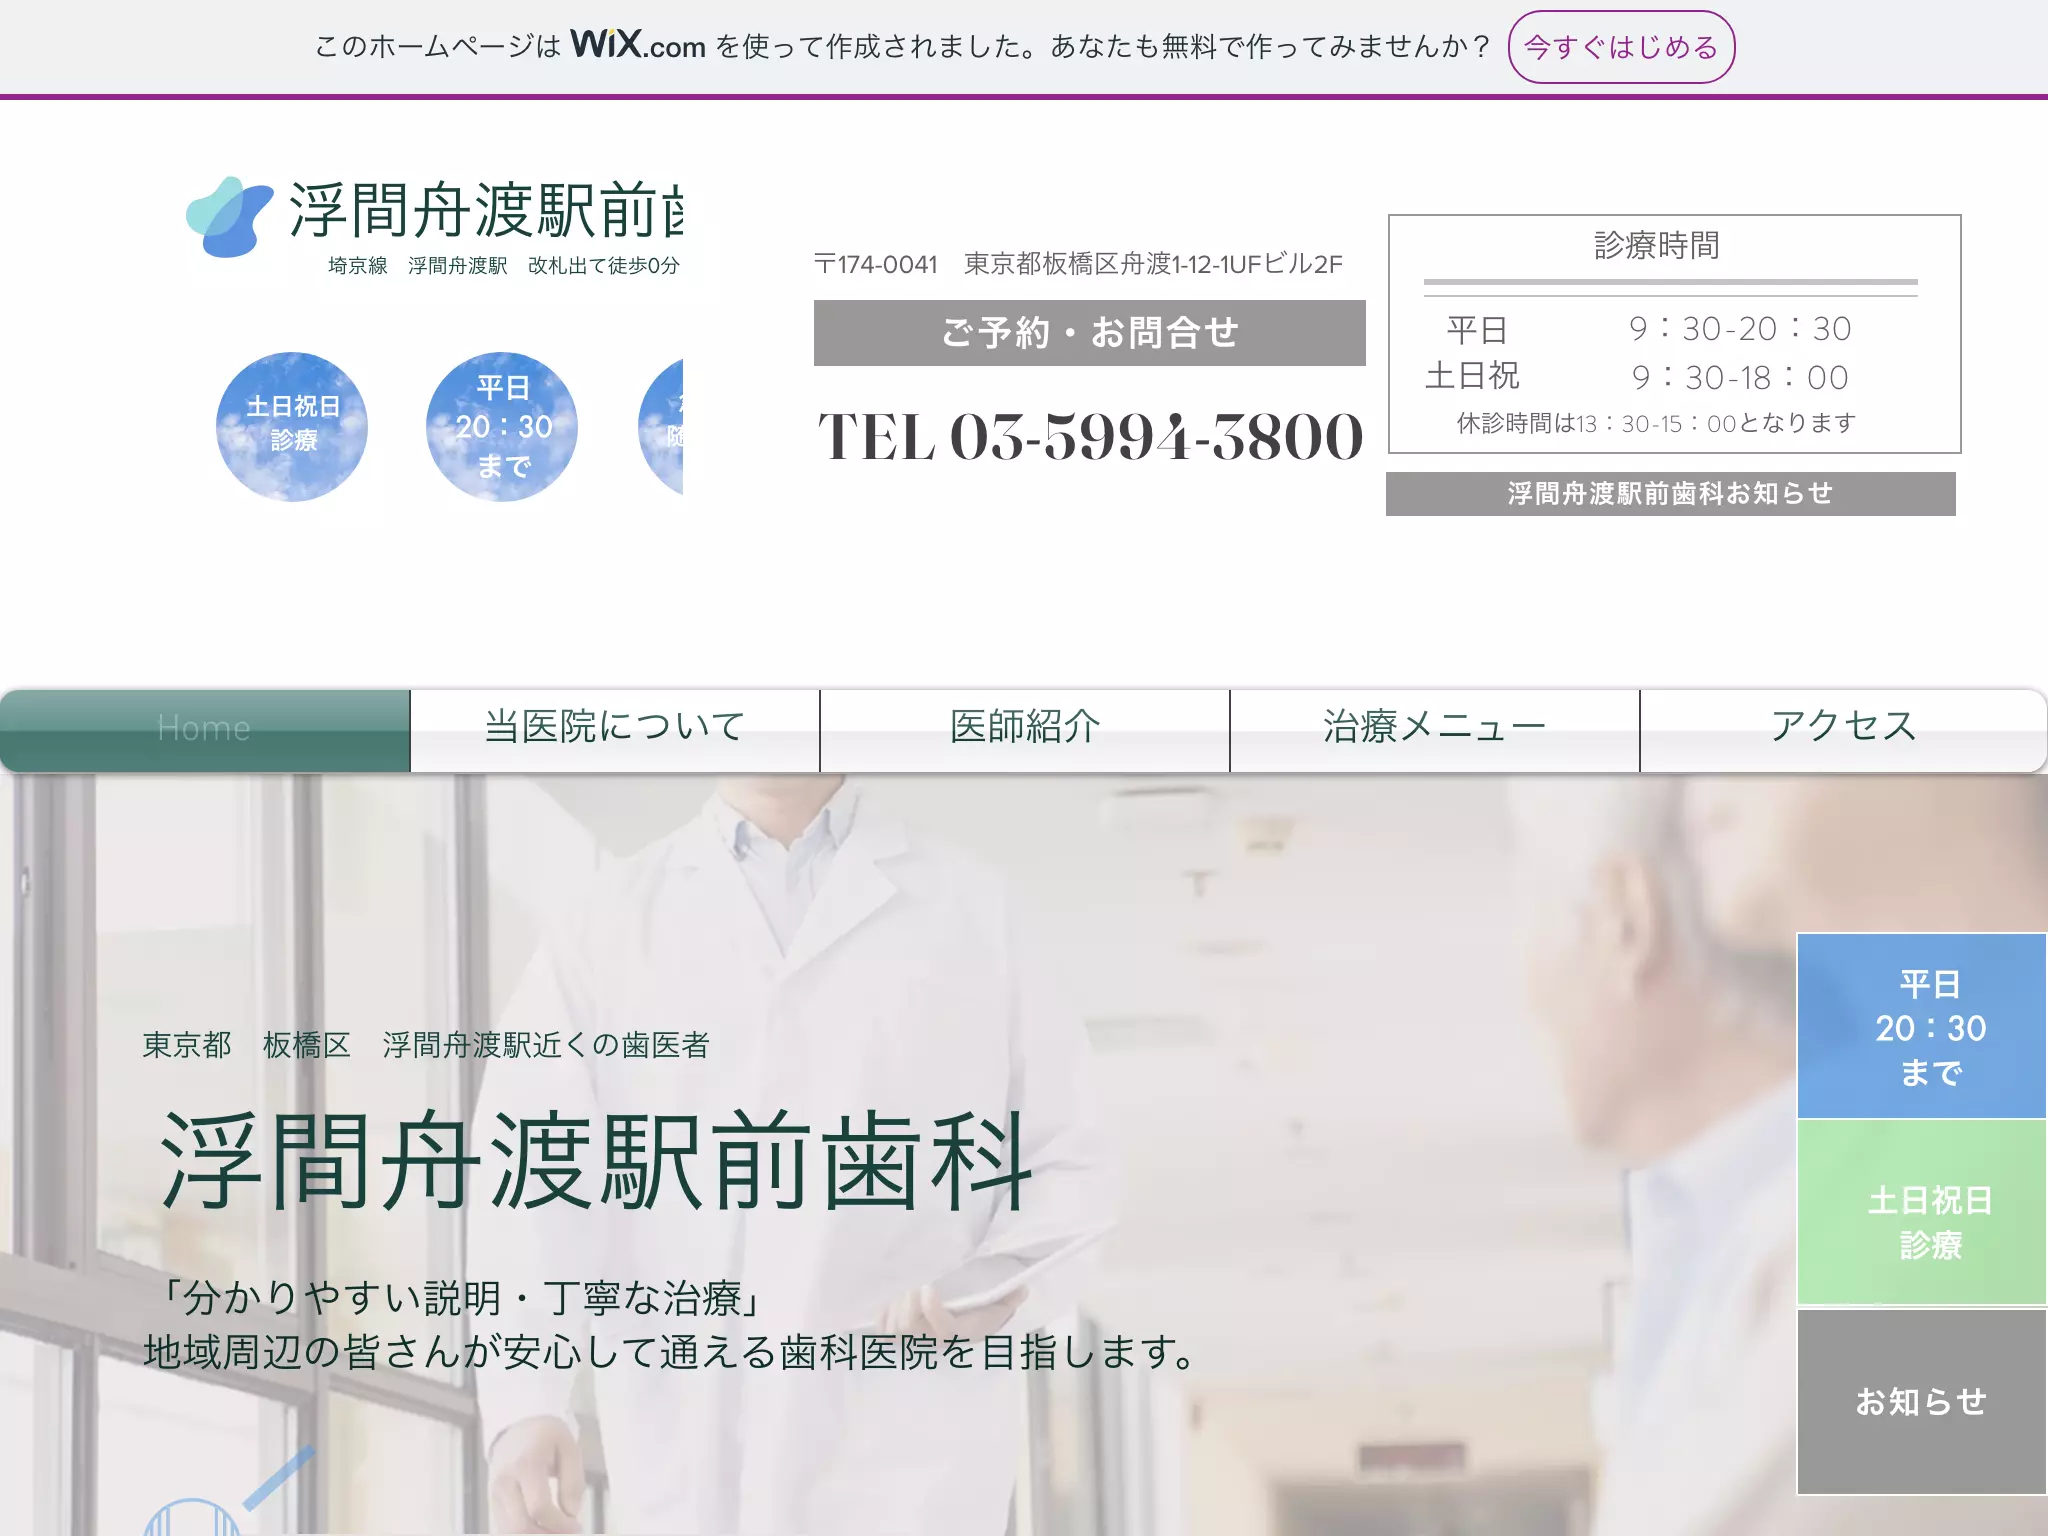Click the address 〒174-0041 東京都板橋区舟渡 text

click(x=1078, y=264)
